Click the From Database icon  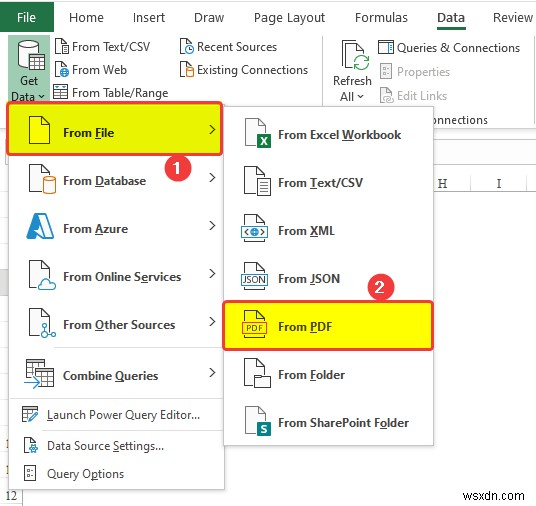42,179
